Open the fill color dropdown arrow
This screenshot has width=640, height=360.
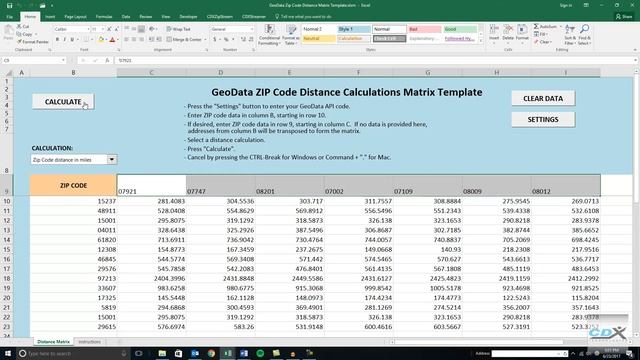(106, 40)
